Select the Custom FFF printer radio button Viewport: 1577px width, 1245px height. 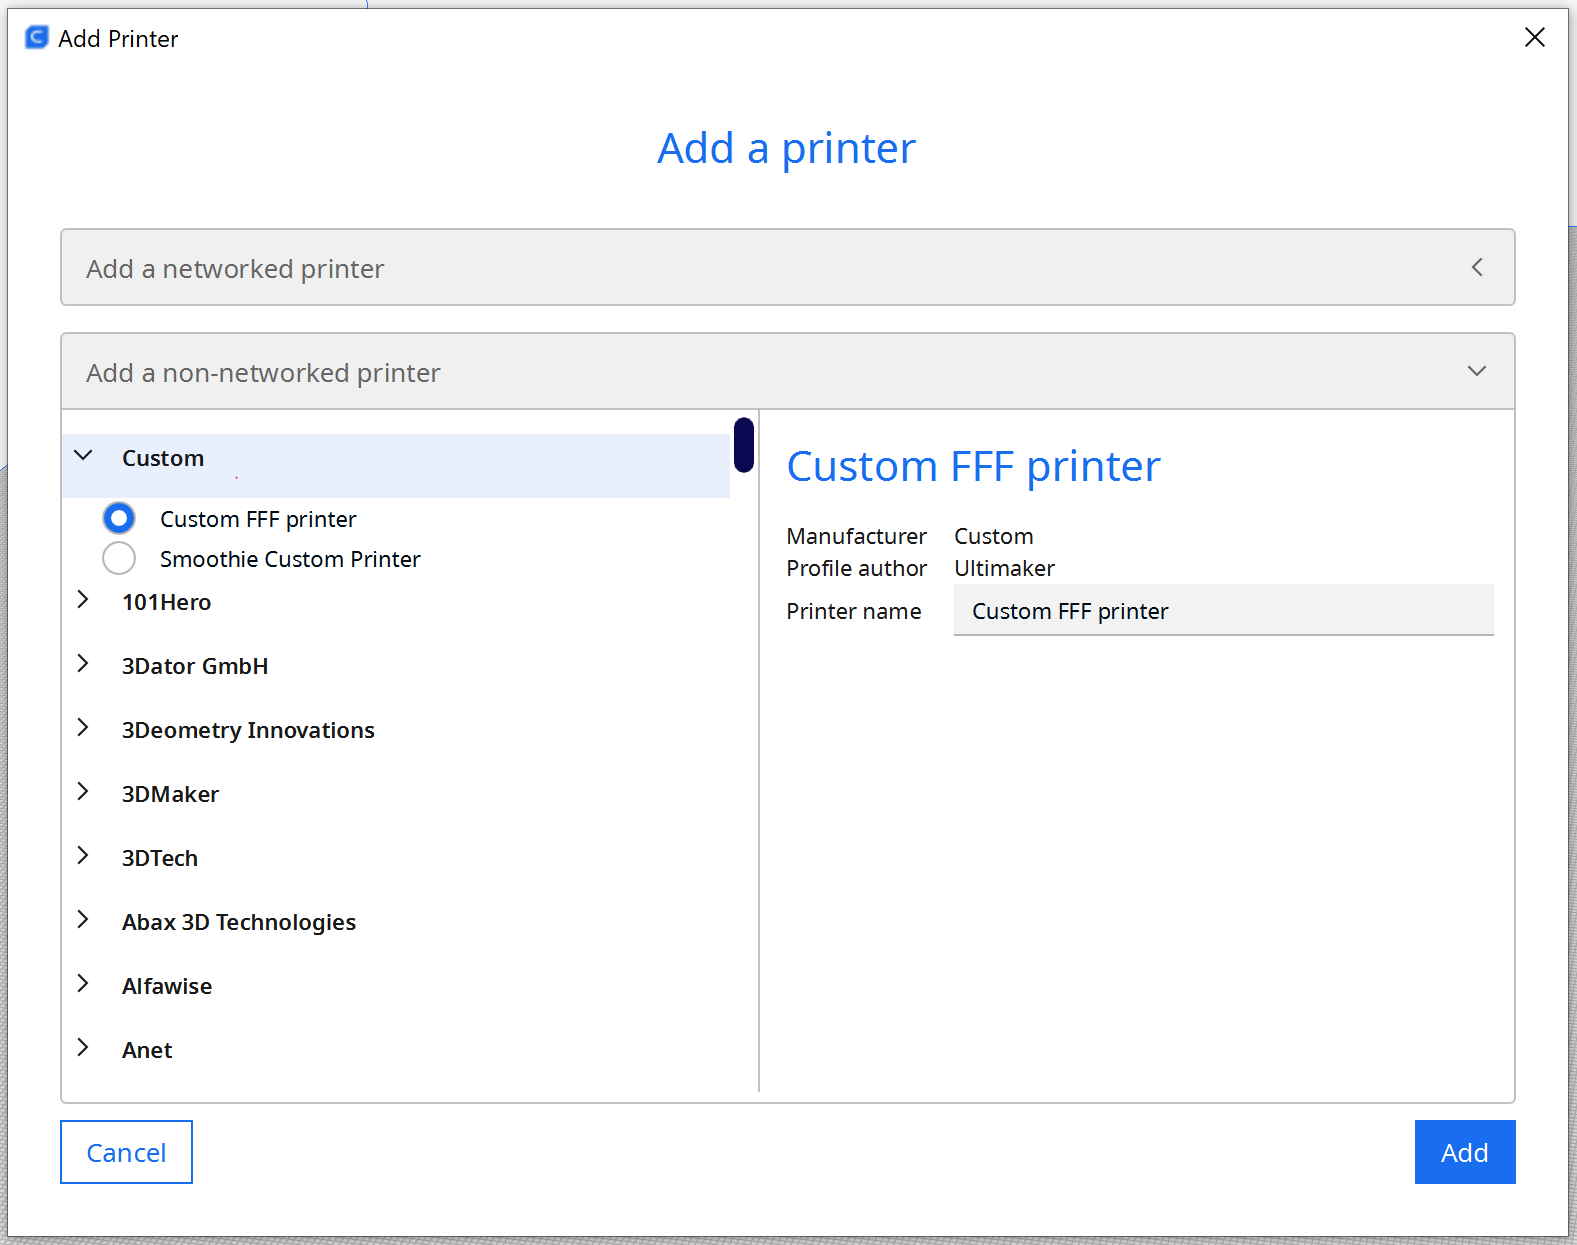(119, 518)
